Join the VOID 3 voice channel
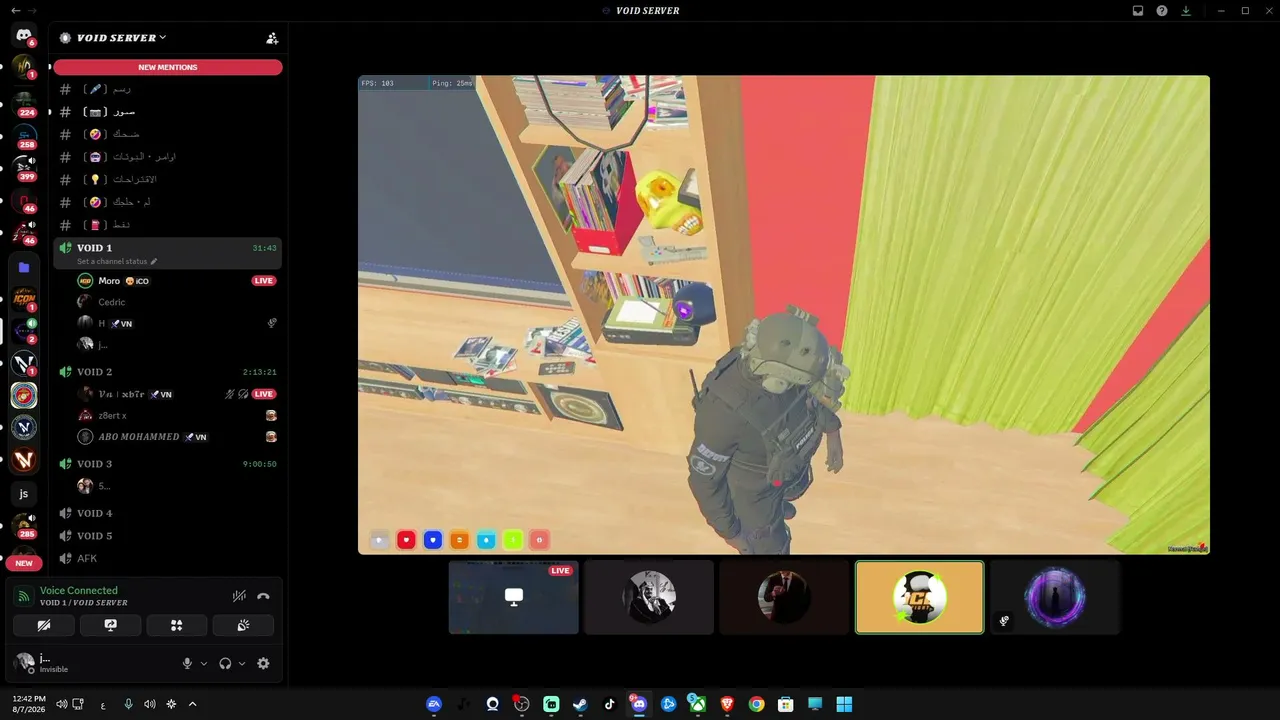The height and width of the screenshot is (720, 1280). tap(168, 464)
